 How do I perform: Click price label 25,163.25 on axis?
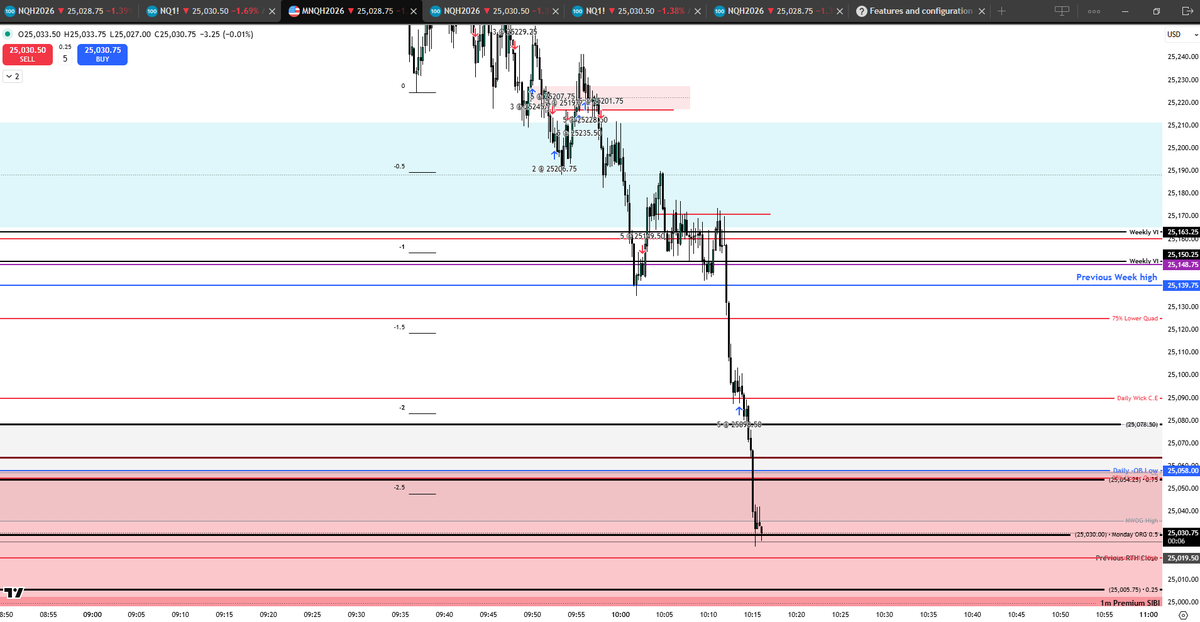[1181, 232]
